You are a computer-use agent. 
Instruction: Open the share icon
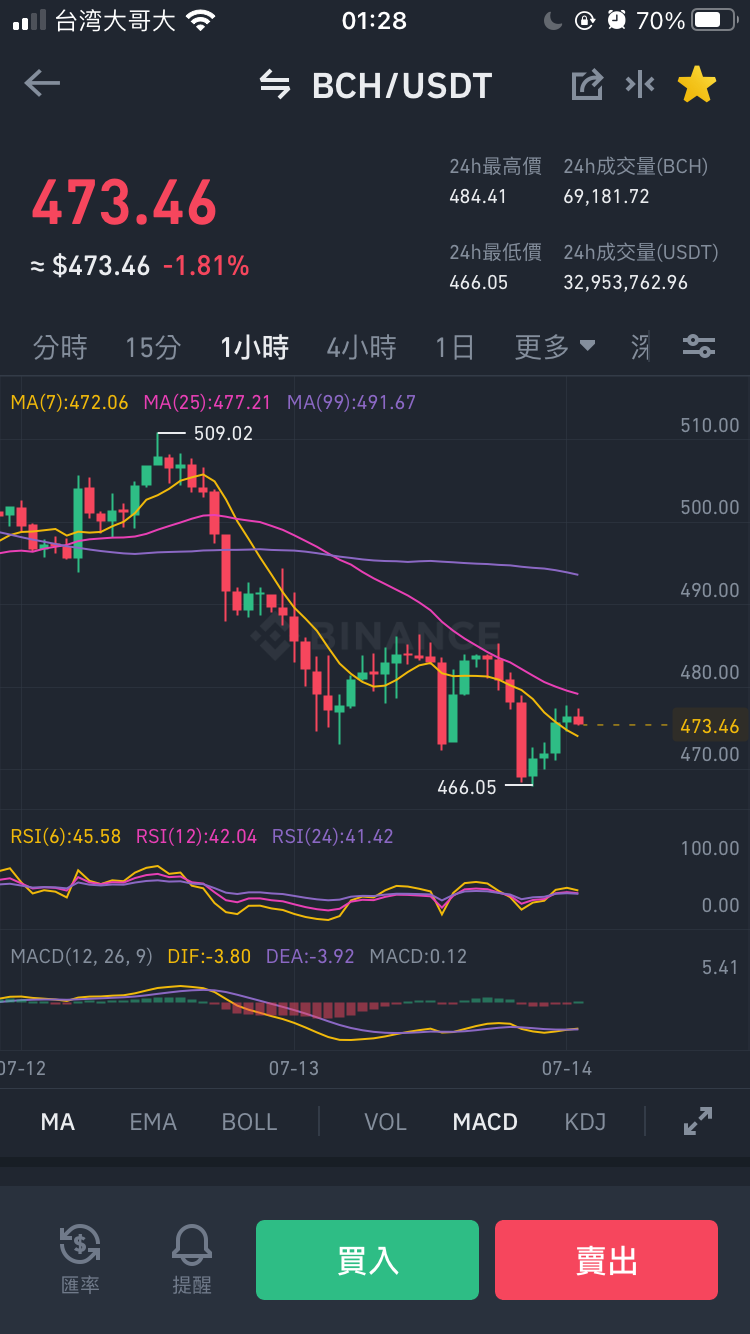(587, 85)
